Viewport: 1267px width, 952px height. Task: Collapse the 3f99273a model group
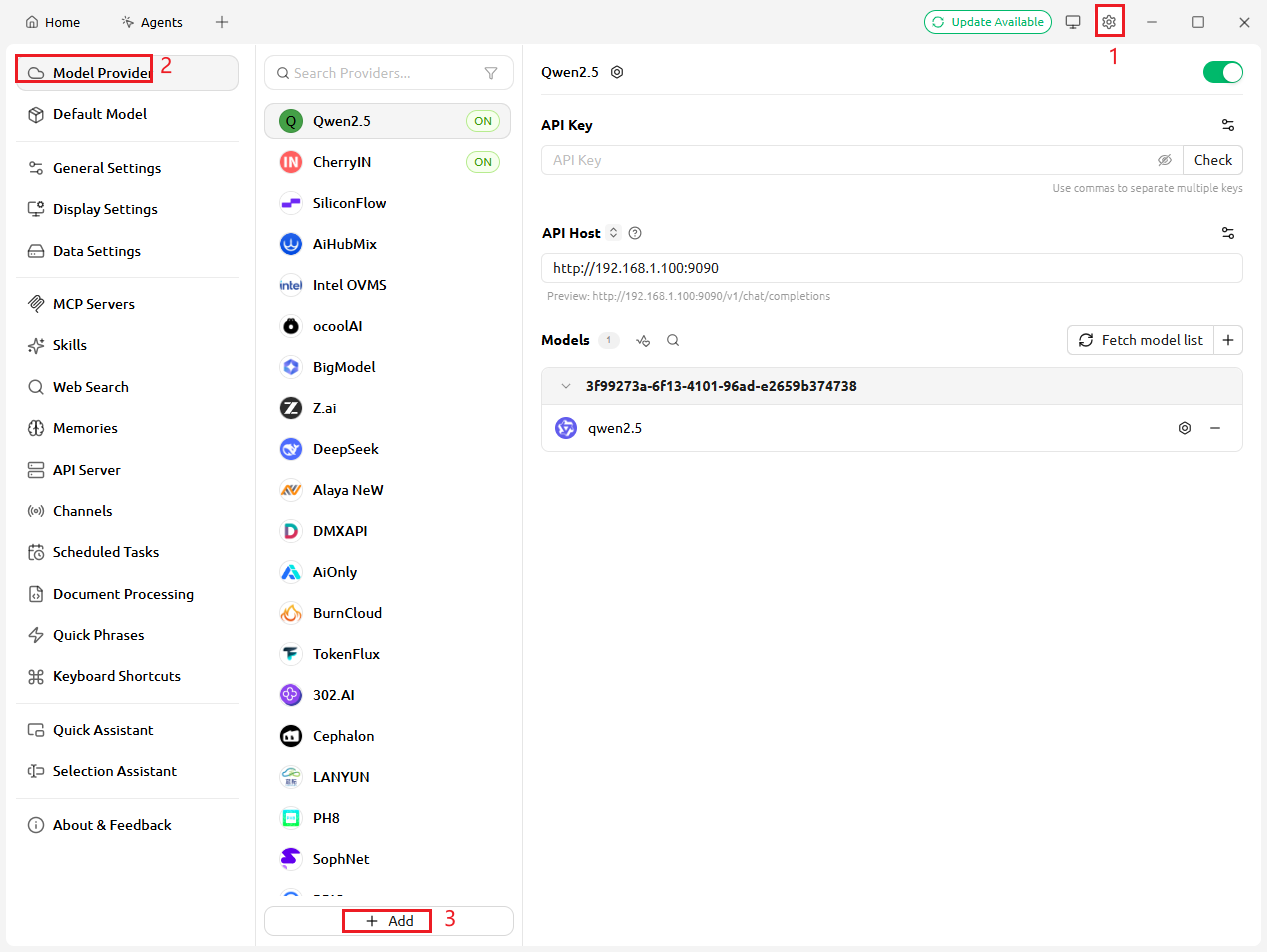pos(566,386)
